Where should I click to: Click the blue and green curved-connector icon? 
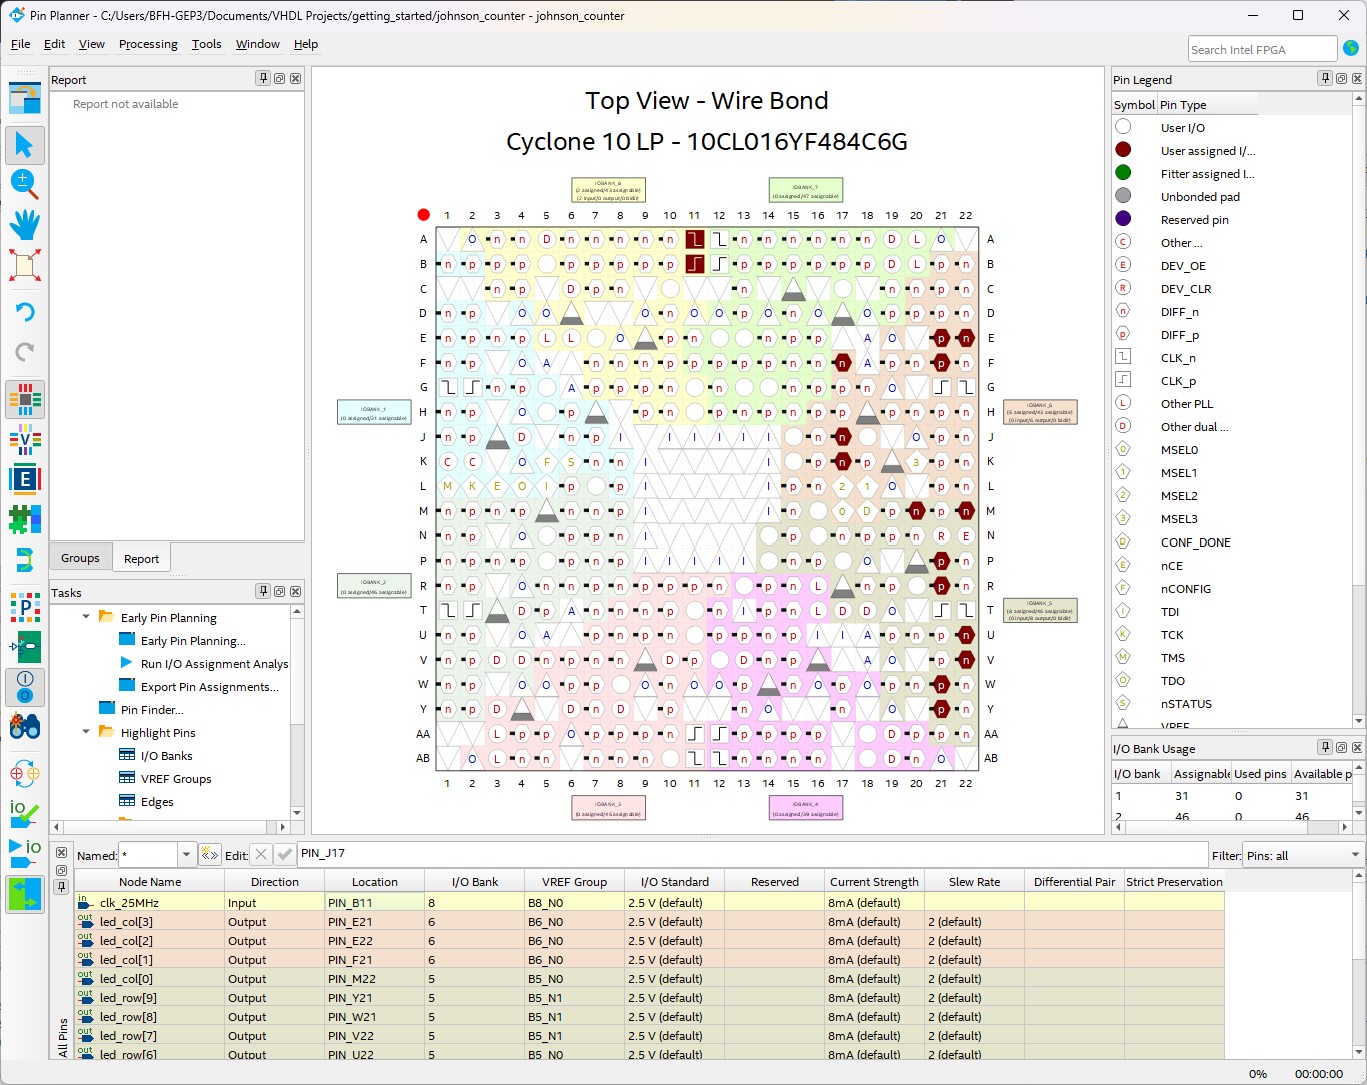[25, 559]
